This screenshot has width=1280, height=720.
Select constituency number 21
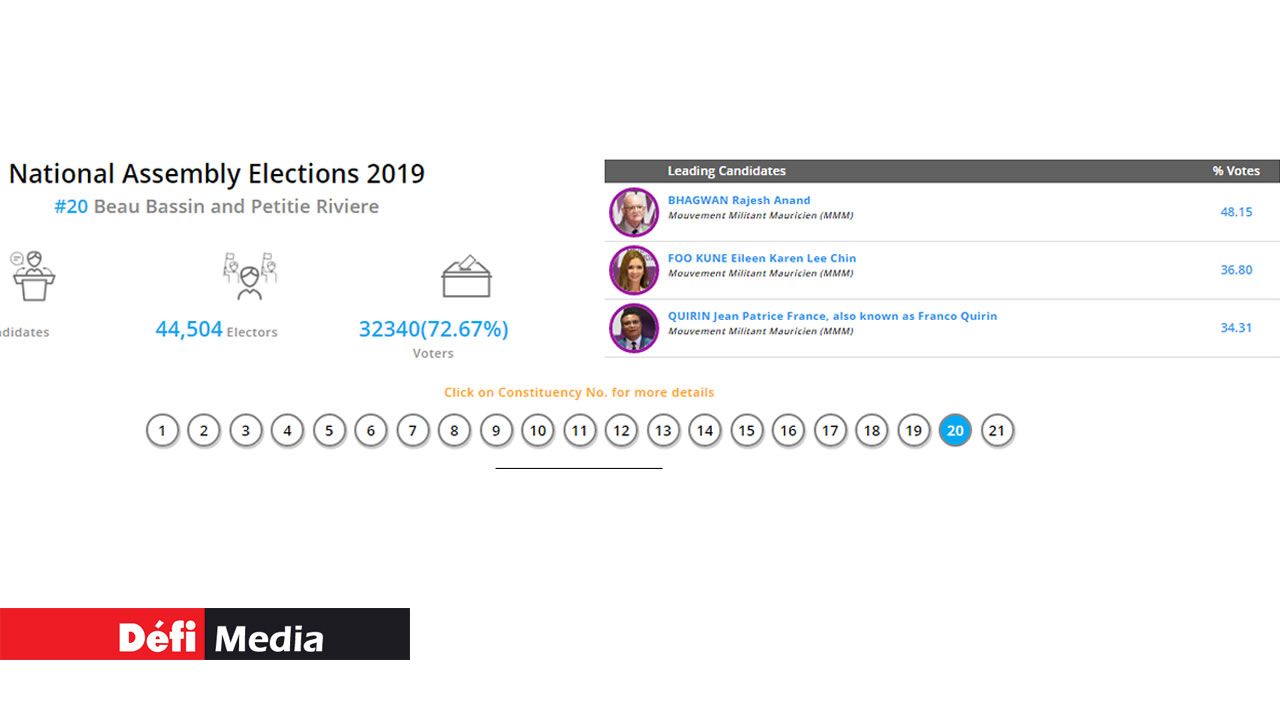pyautogui.click(x=996, y=431)
